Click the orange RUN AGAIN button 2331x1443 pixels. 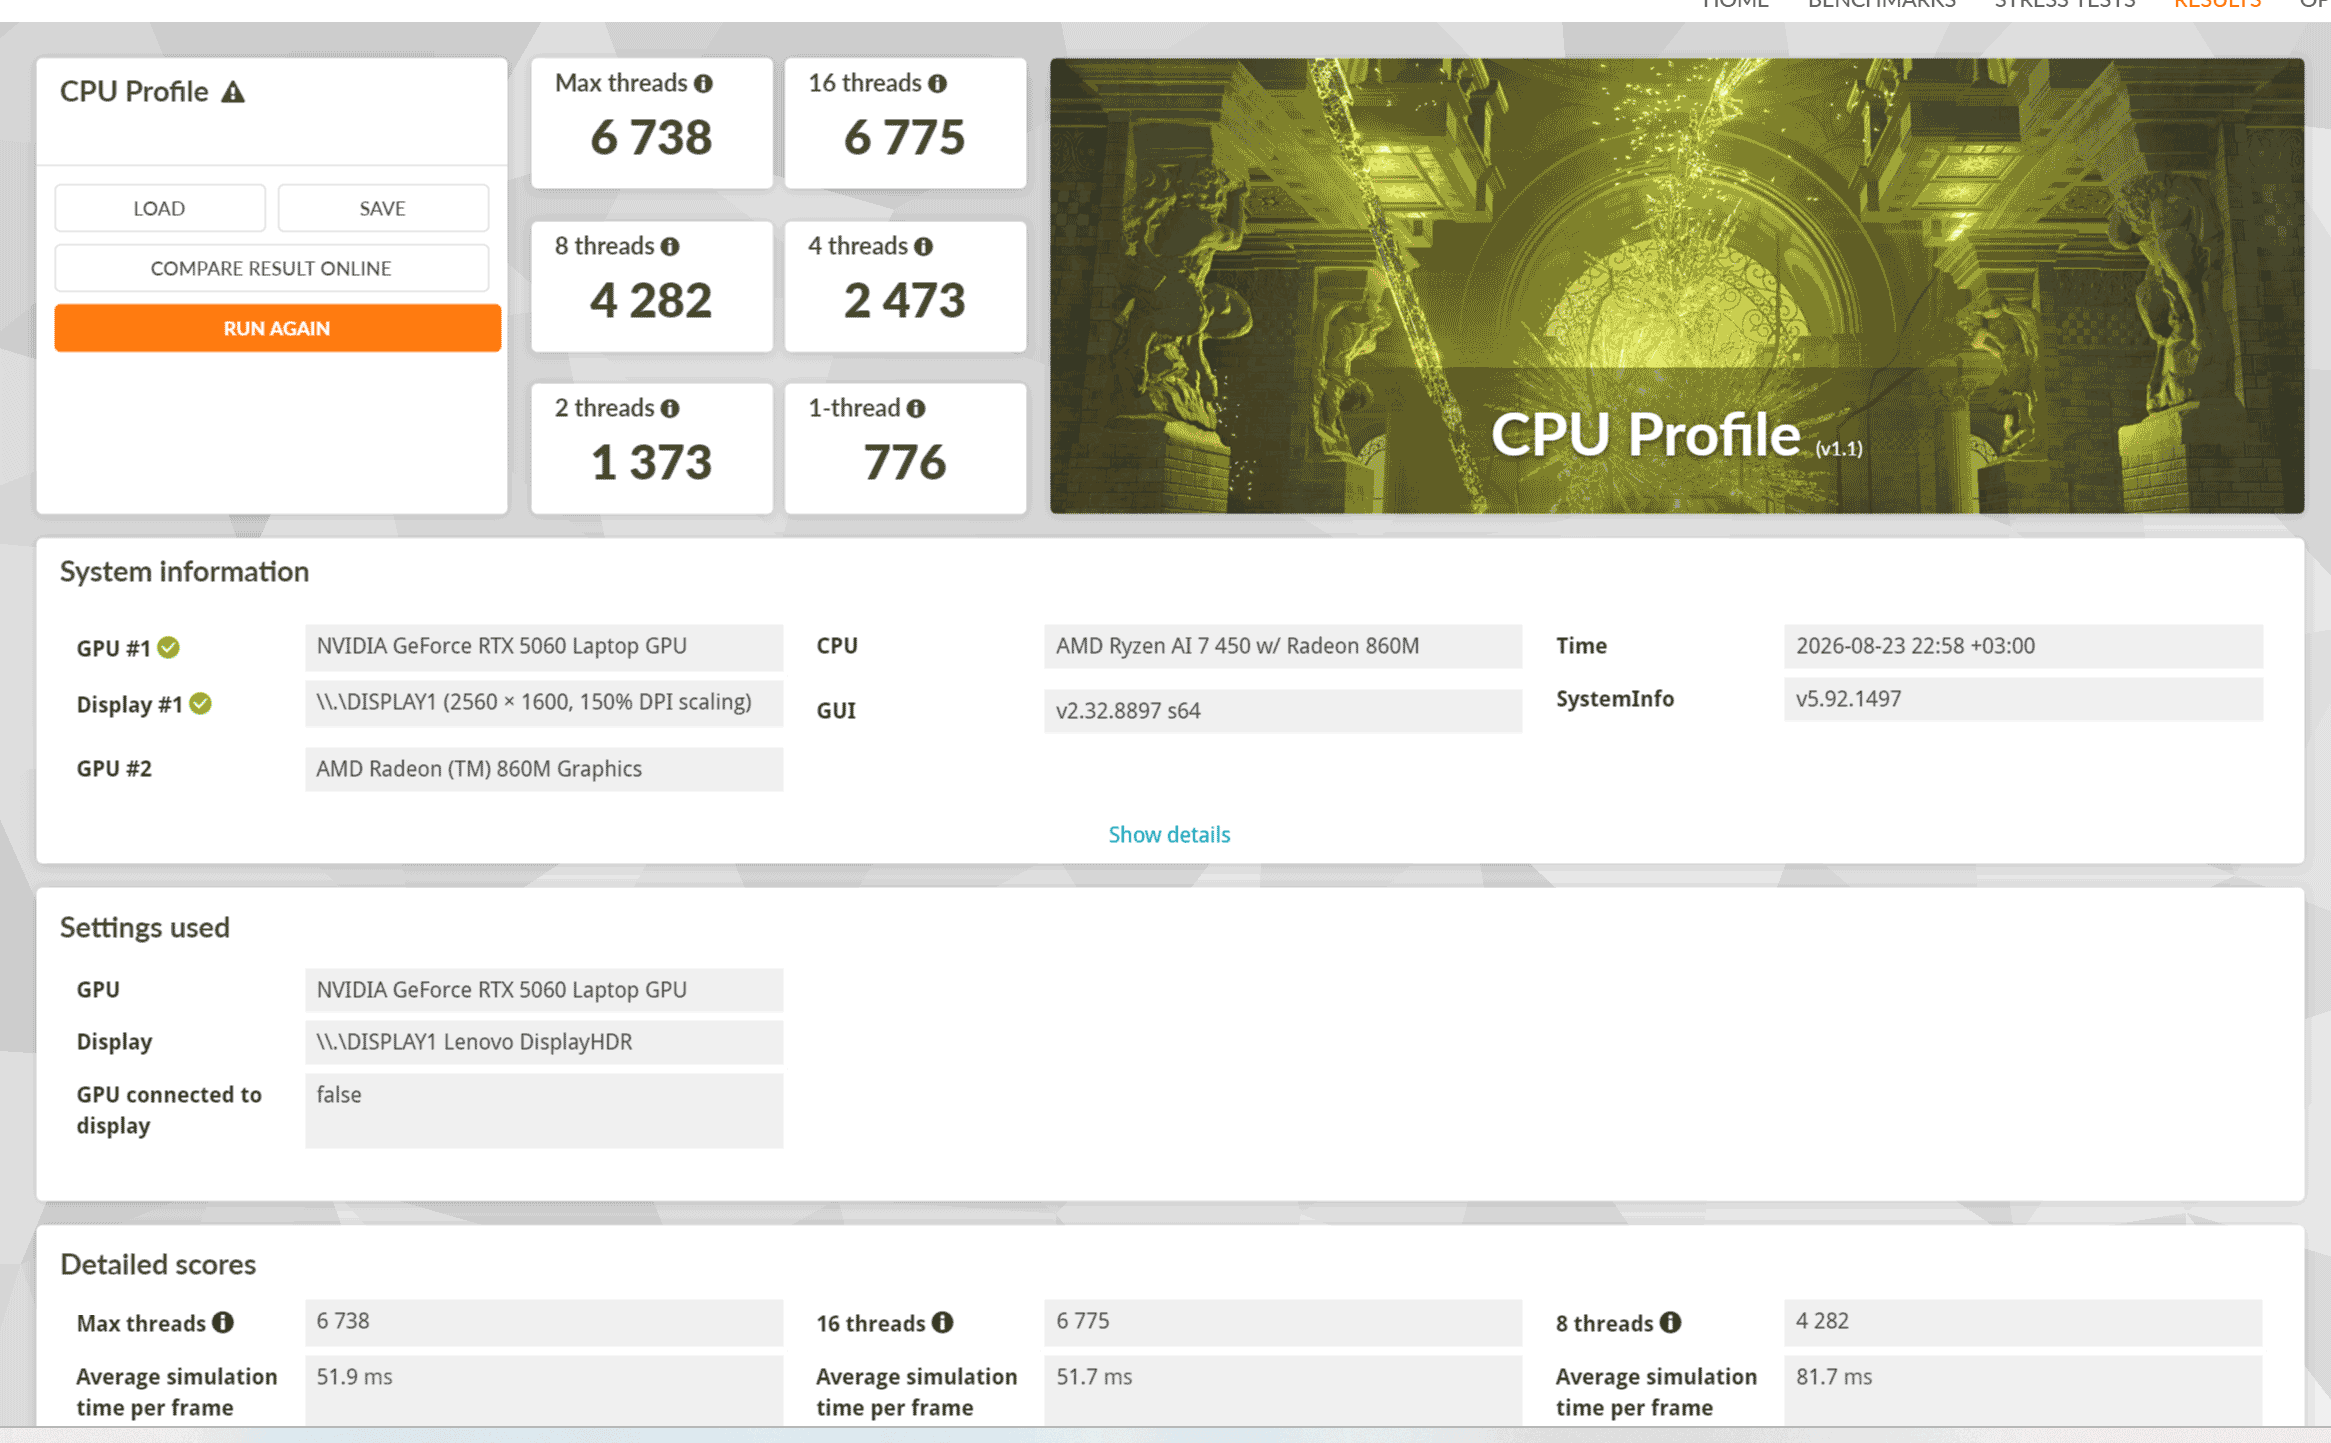277,328
